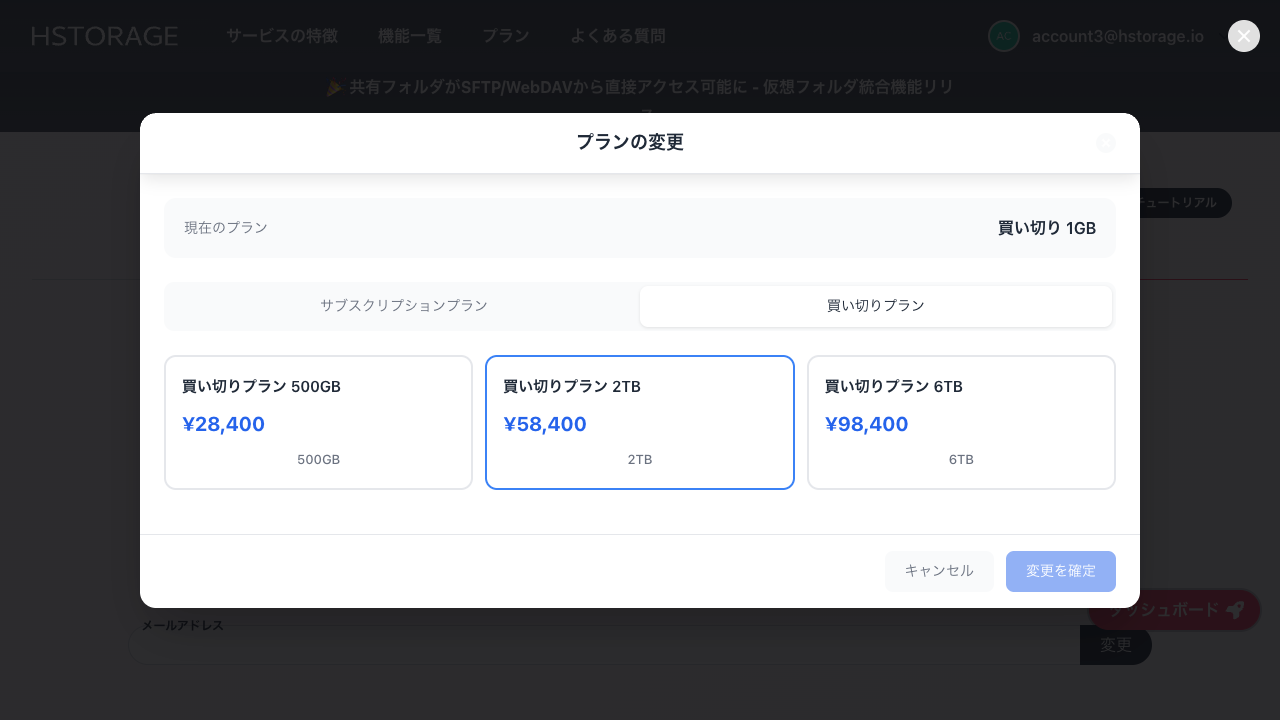Open サービスの特徴 in the top navigation

pos(282,36)
